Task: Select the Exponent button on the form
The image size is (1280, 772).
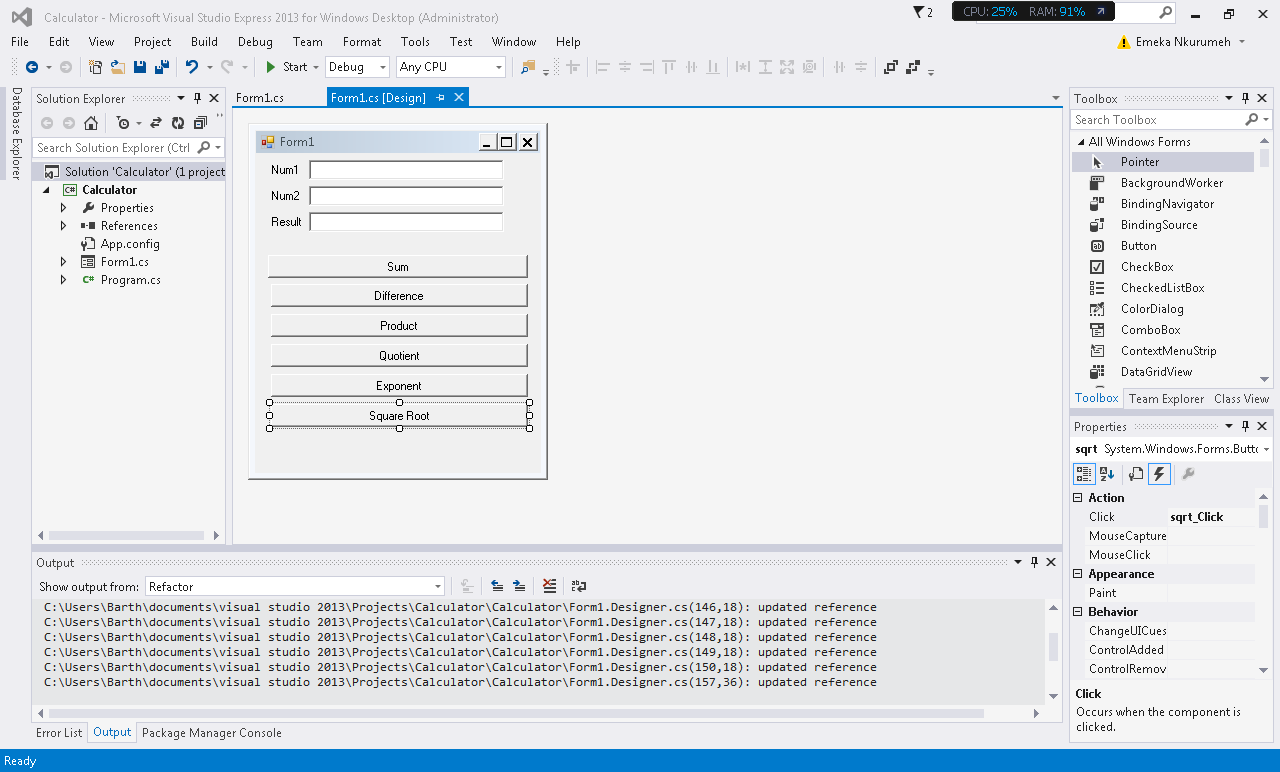Action: 399,386
